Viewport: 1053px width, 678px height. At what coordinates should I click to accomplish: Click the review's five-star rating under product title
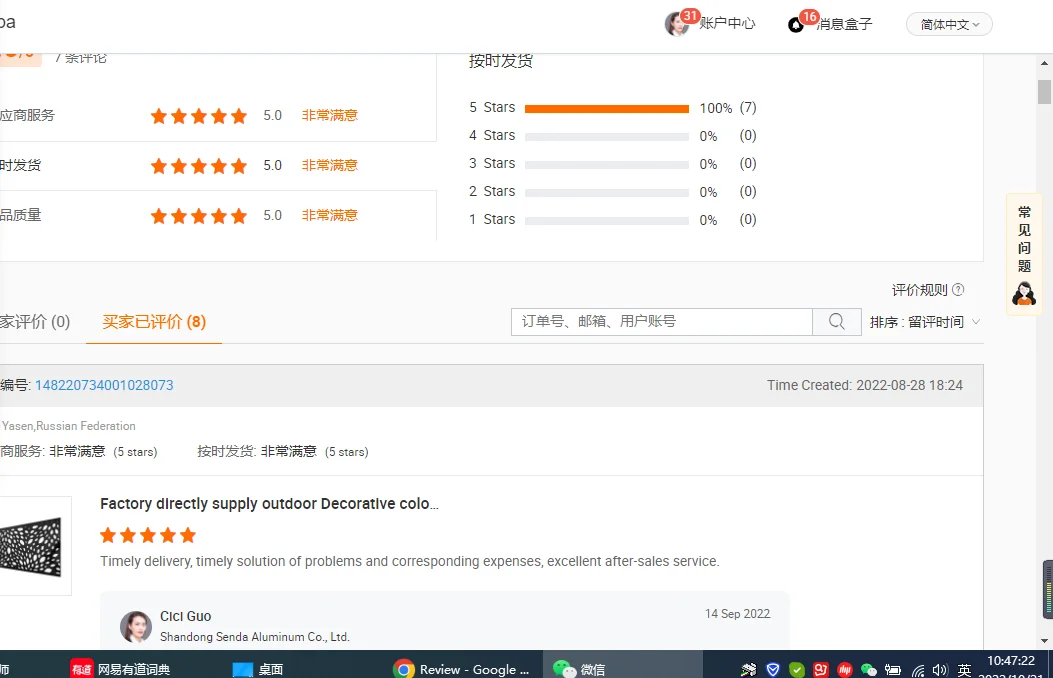pyautogui.click(x=148, y=535)
